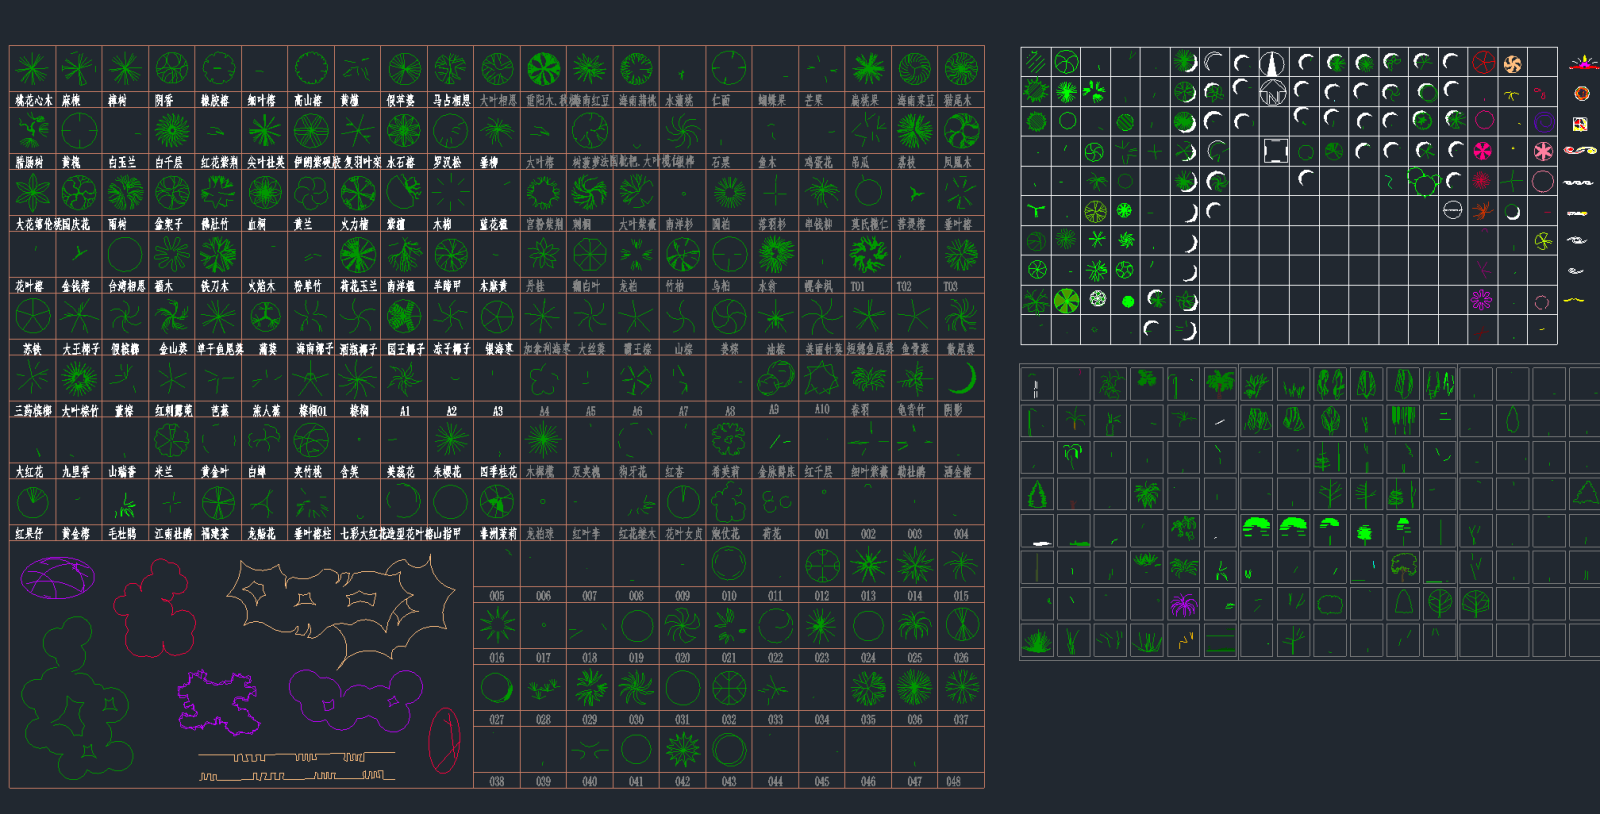Select the plant symbol above 麻楝 label
Image resolution: width=1600 pixels, height=814 pixels.
pyautogui.click(x=78, y=69)
